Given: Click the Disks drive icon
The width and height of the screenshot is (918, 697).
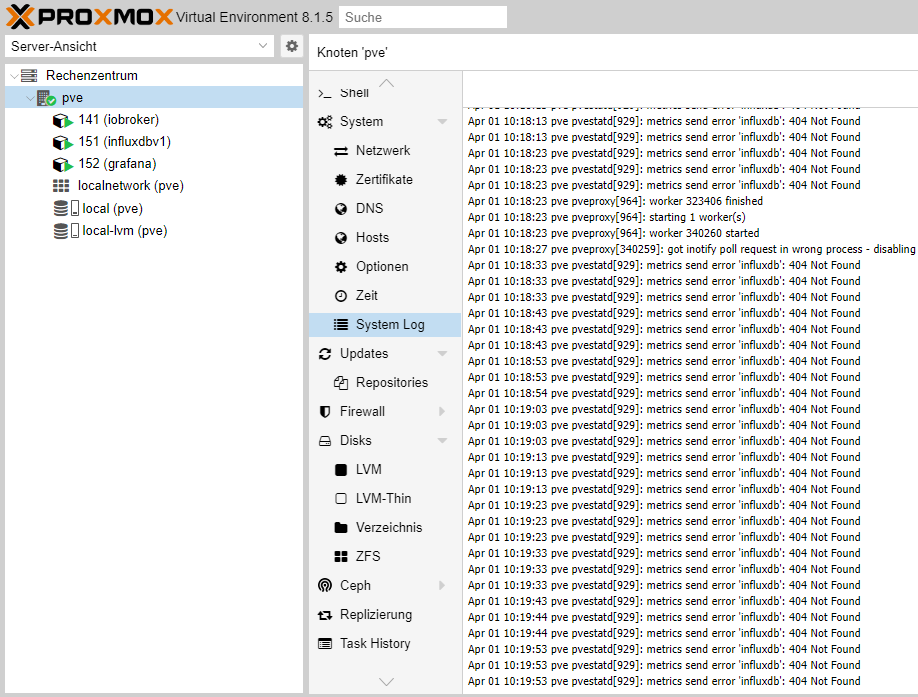Looking at the screenshot, I should 325,441.
